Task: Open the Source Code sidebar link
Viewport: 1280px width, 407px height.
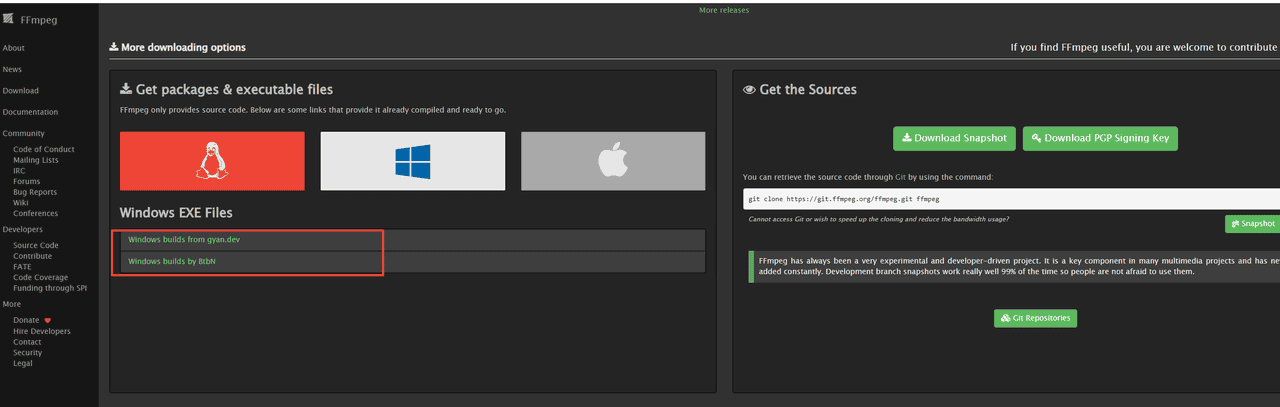Action: tap(36, 246)
